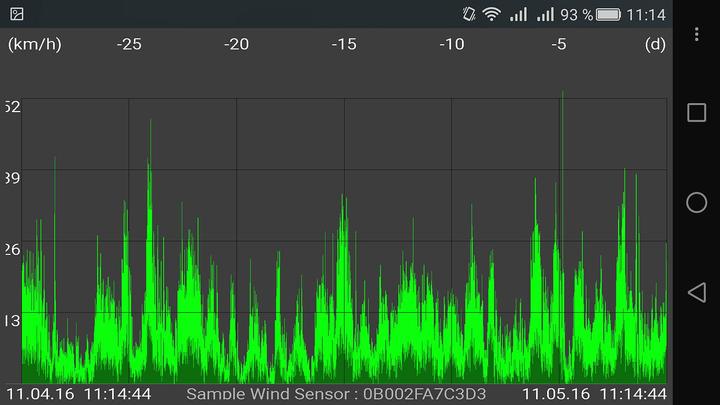The image size is (720, 405).
Task: Select the -5 days axis marker
Action: [x=559, y=44]
